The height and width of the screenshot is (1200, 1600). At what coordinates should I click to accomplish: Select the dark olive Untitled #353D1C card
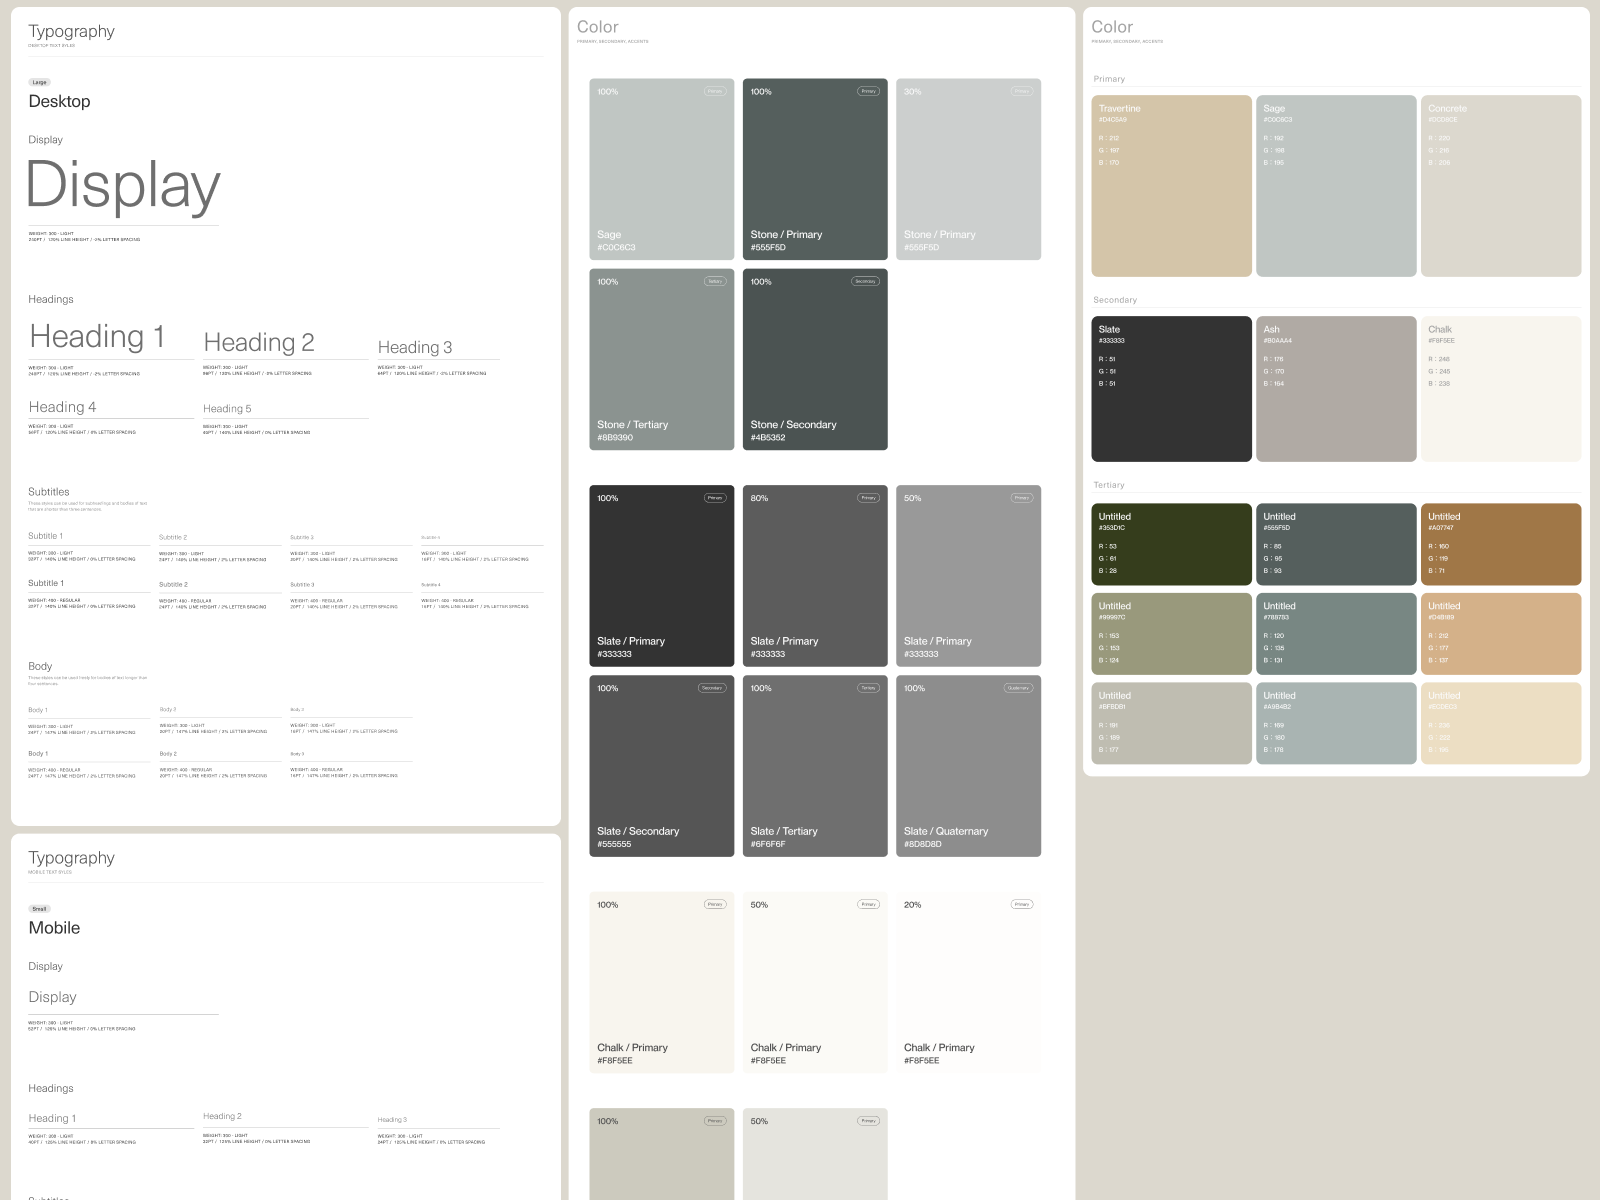[x=1171, y=544]
